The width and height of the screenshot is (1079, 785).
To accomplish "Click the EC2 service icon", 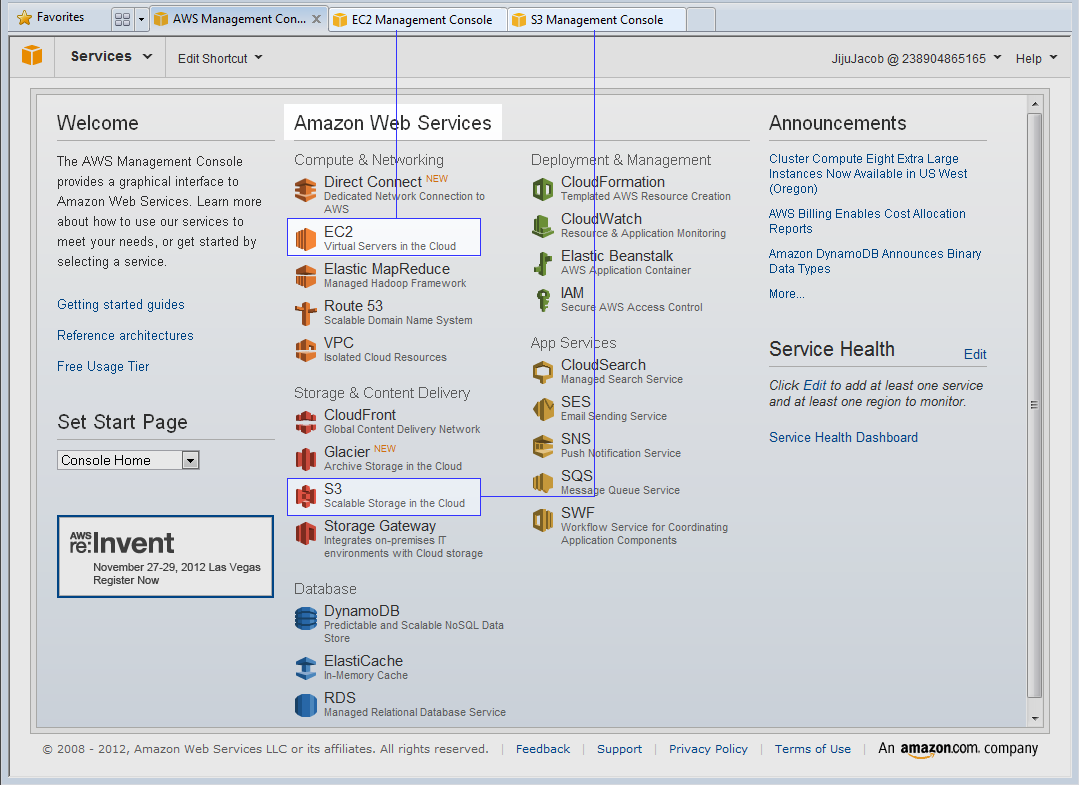I will pos(306,238).
